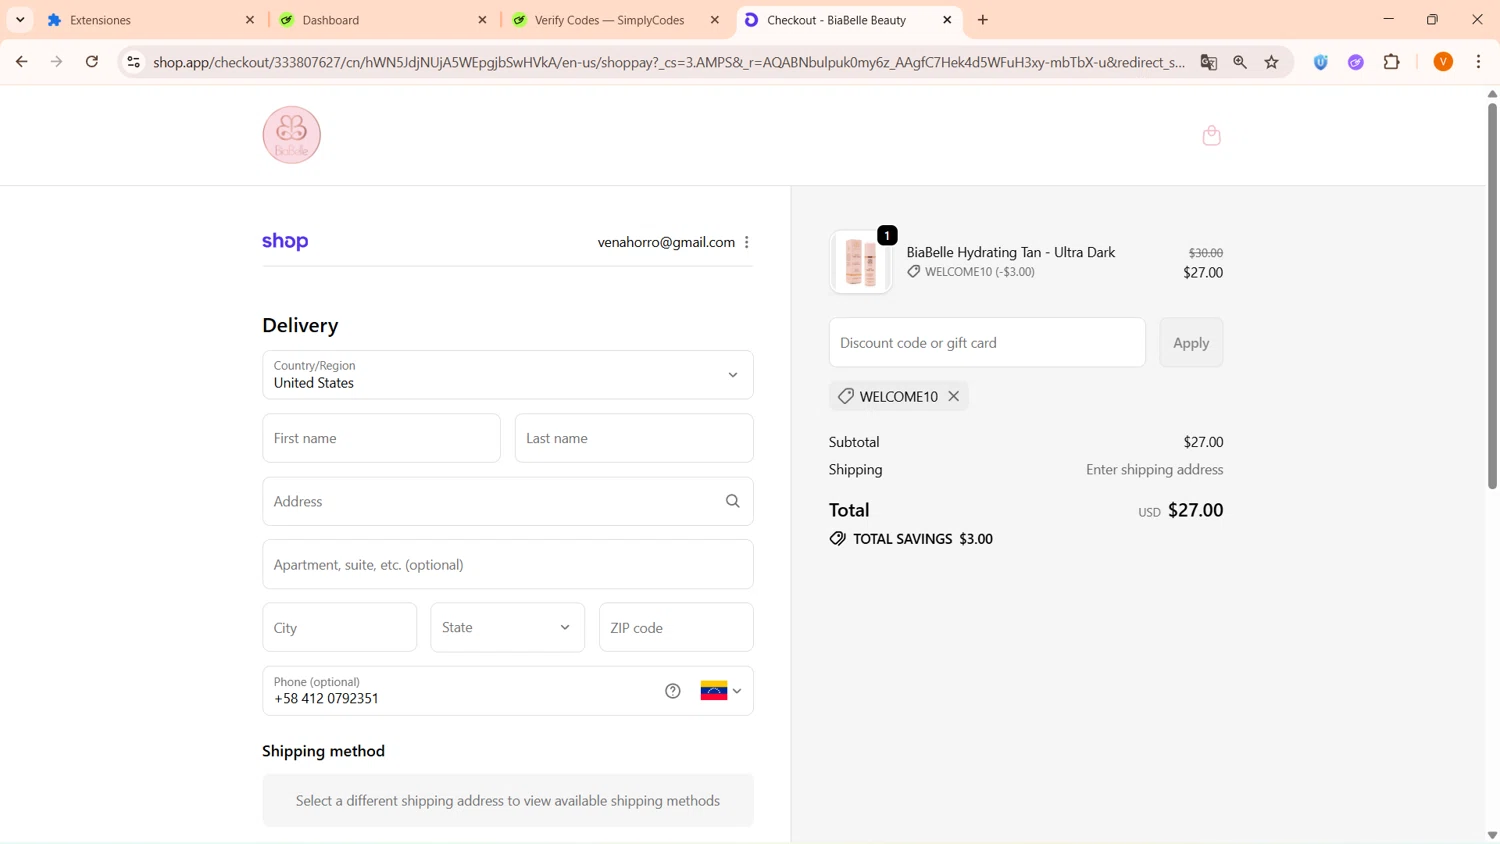
Task: Click the Discount code or gift card field
Action: [x=987, y=343]
